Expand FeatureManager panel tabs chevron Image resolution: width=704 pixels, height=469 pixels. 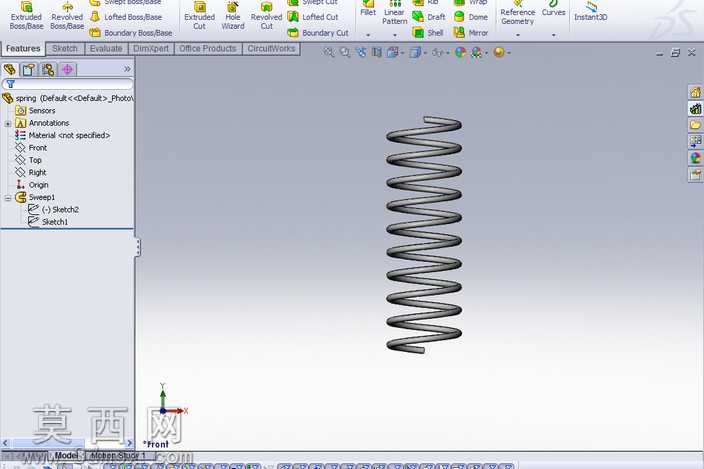tap(127, 69)
